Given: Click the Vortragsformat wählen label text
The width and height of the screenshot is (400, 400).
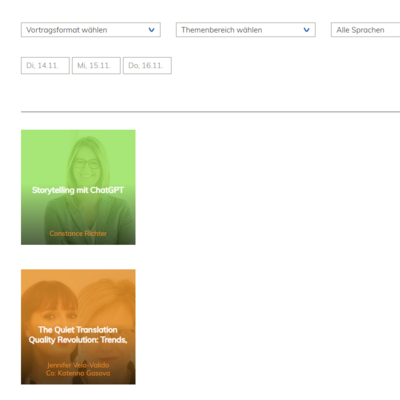Looking at the screenshot, I should (x=67, y=30).
